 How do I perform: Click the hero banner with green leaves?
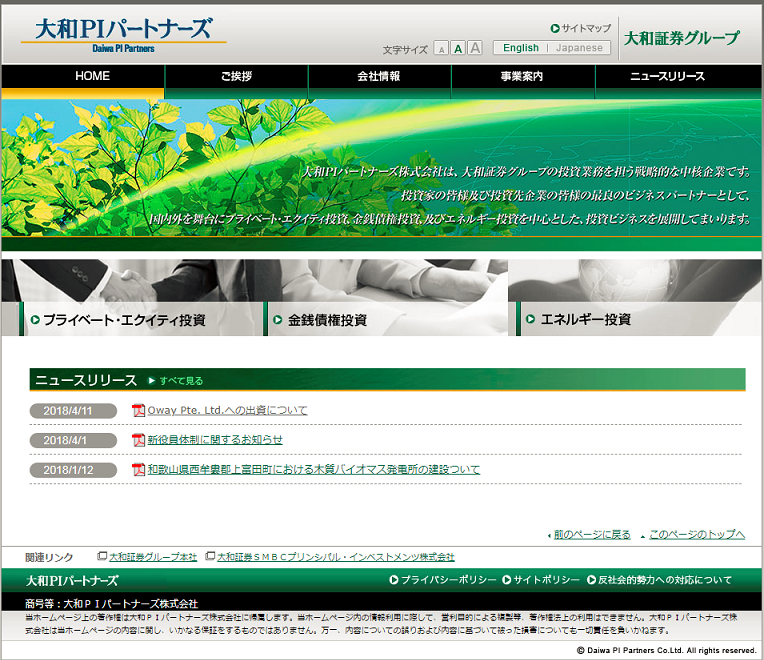coord(382,168)
